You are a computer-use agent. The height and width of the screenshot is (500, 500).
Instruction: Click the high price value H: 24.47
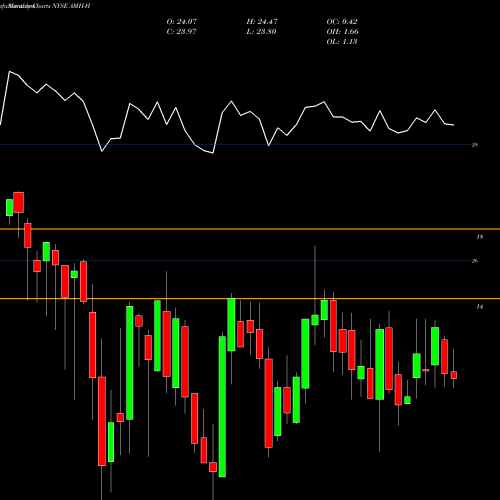(262, 22)
